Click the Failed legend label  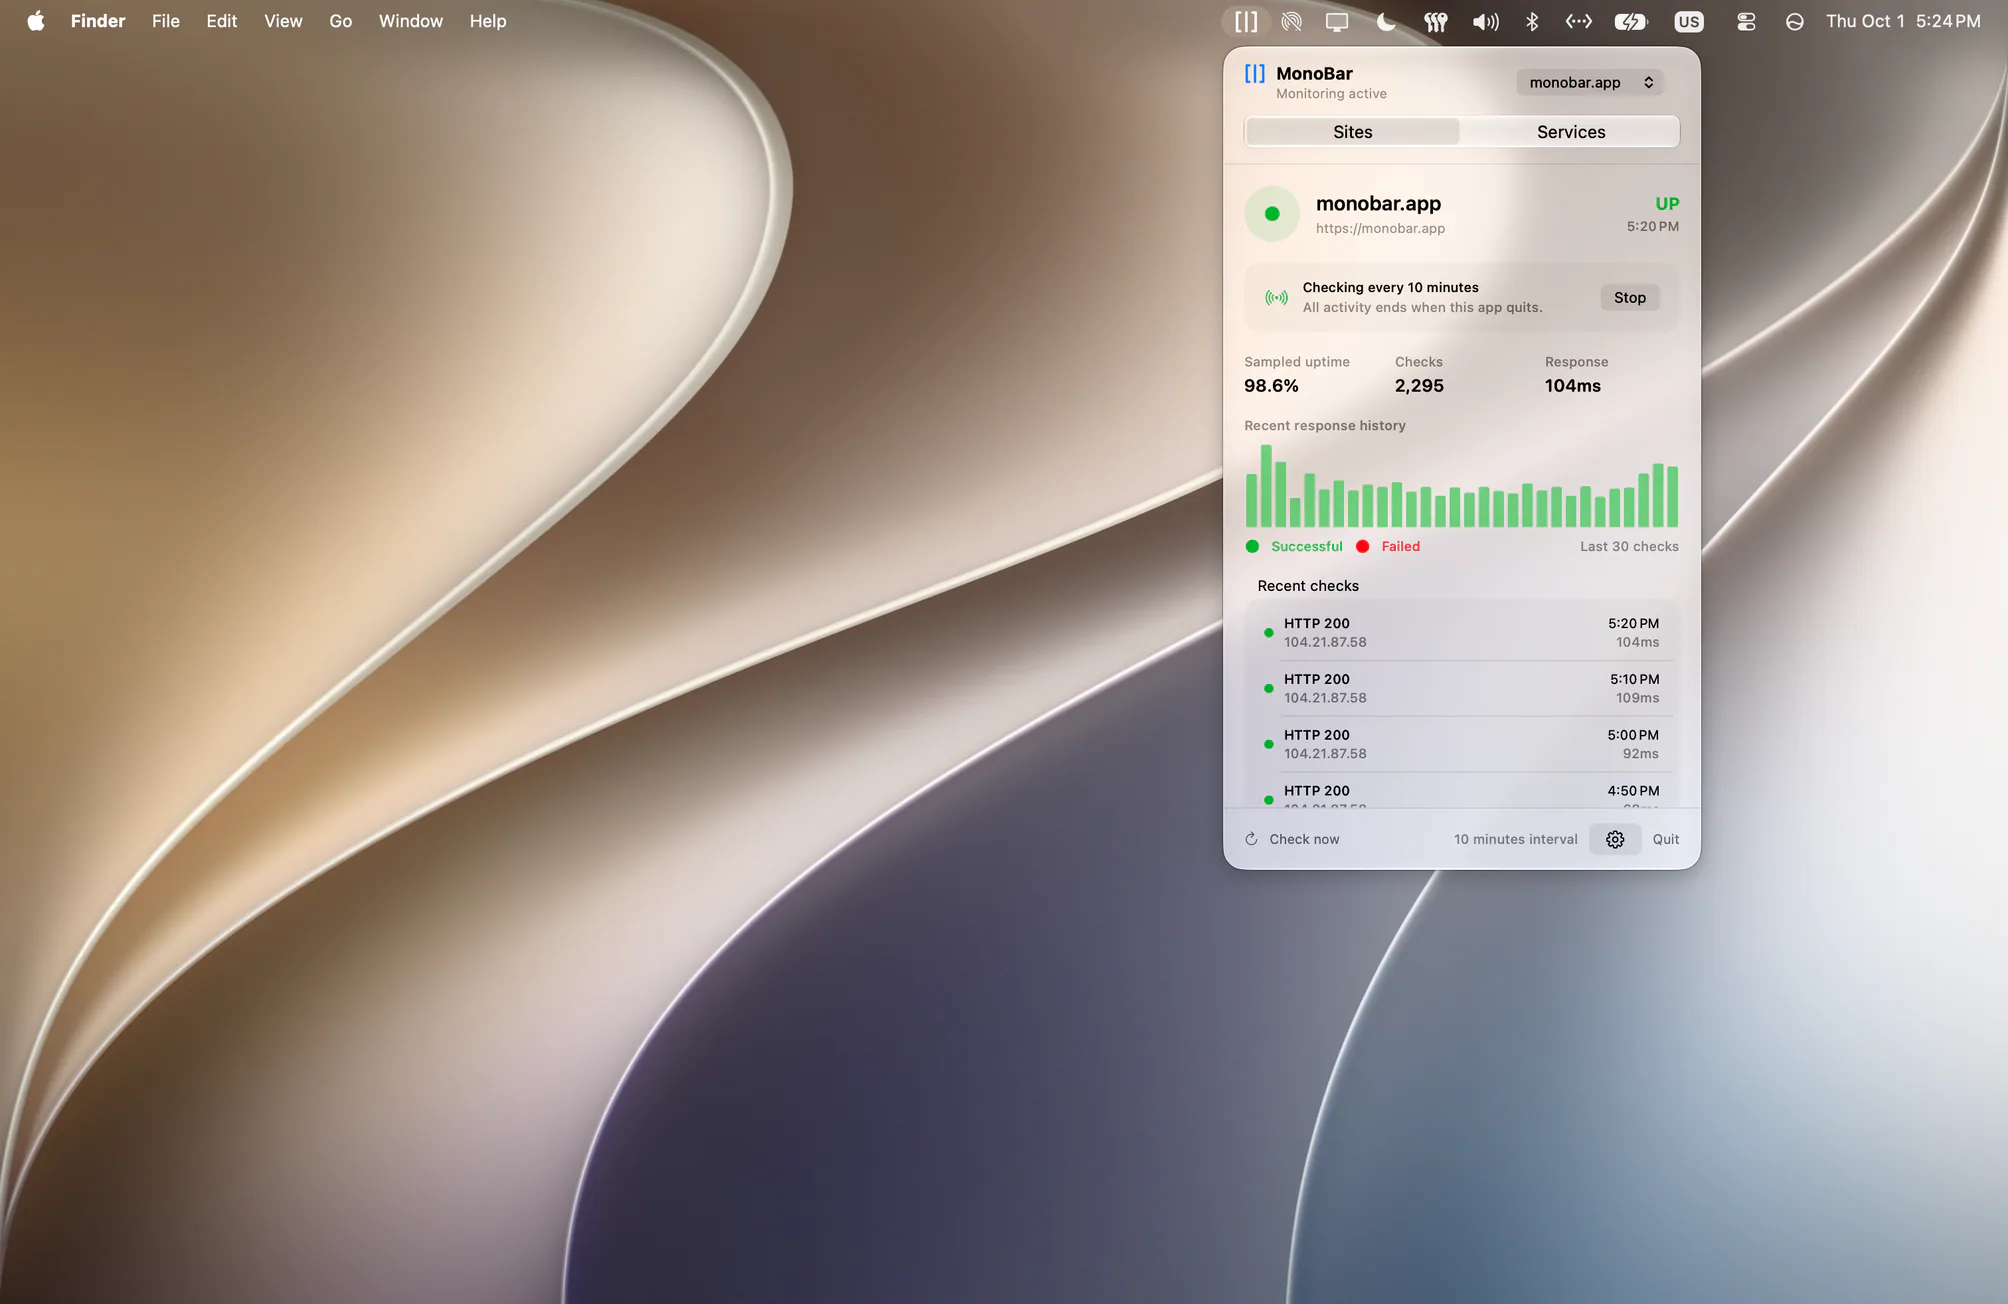1400,546
